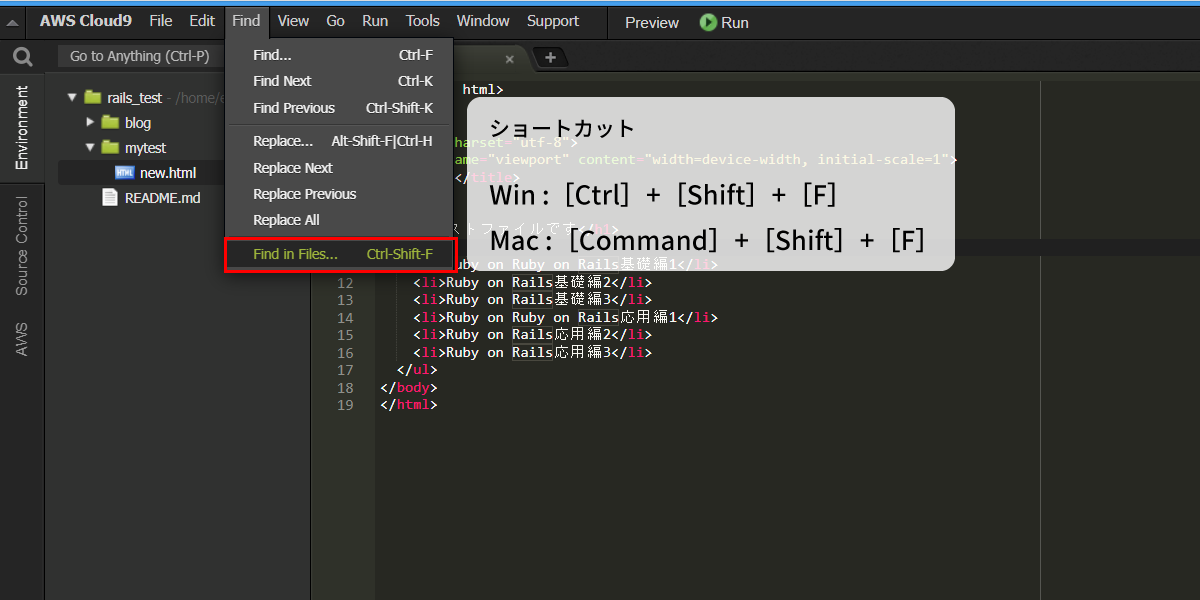
Task: Close the open Find menu in the menu bar
Action: [246, 21]
